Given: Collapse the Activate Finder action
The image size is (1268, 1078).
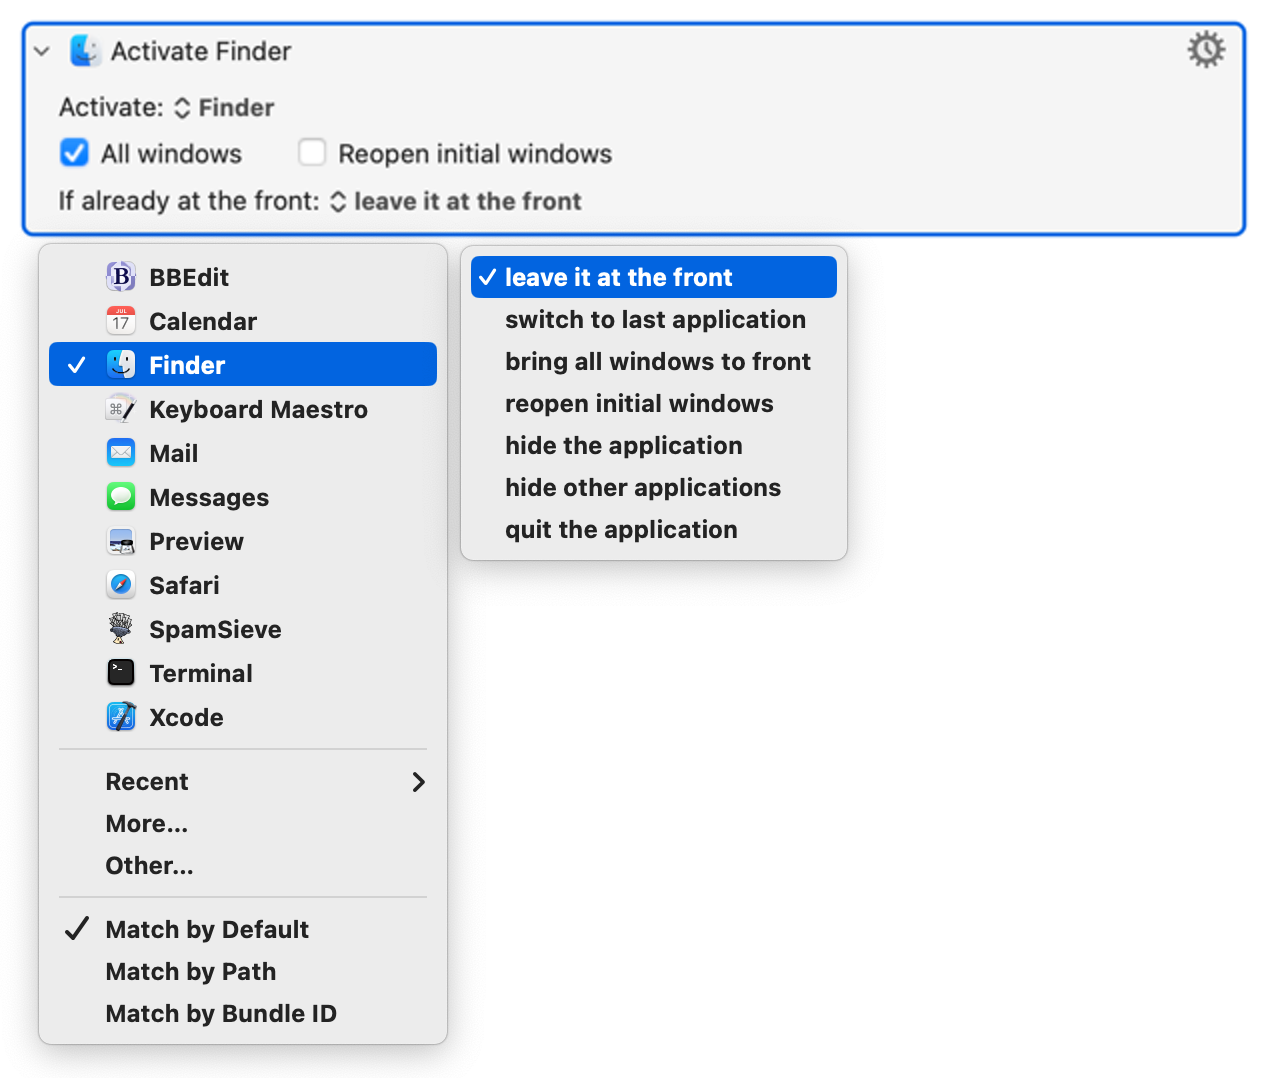Looking at the screenshot, I should coord(40,50).
